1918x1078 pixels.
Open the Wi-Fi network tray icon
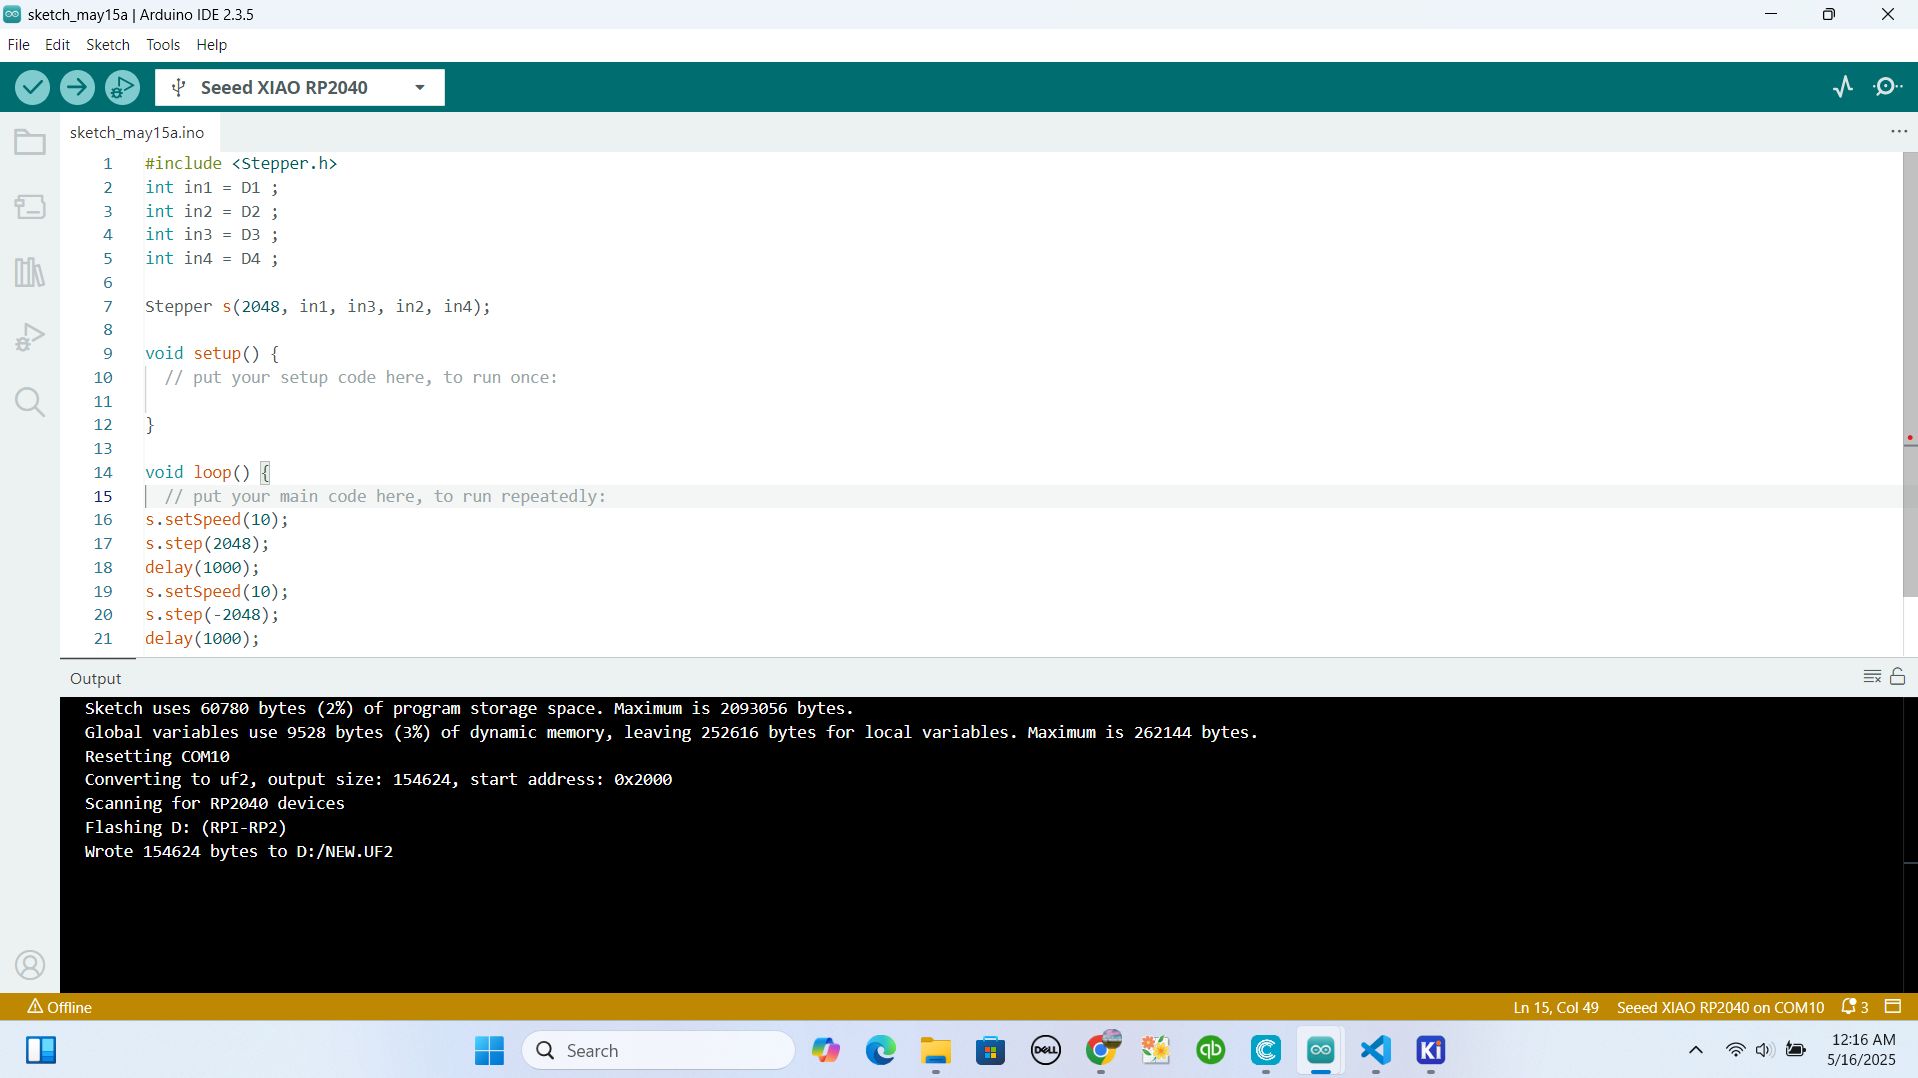click(x=1735, y=1050)
